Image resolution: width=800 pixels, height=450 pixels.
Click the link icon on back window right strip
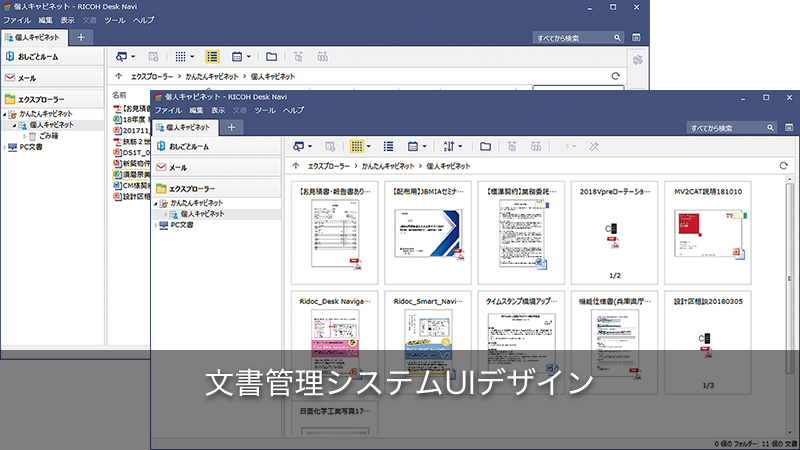638,60
